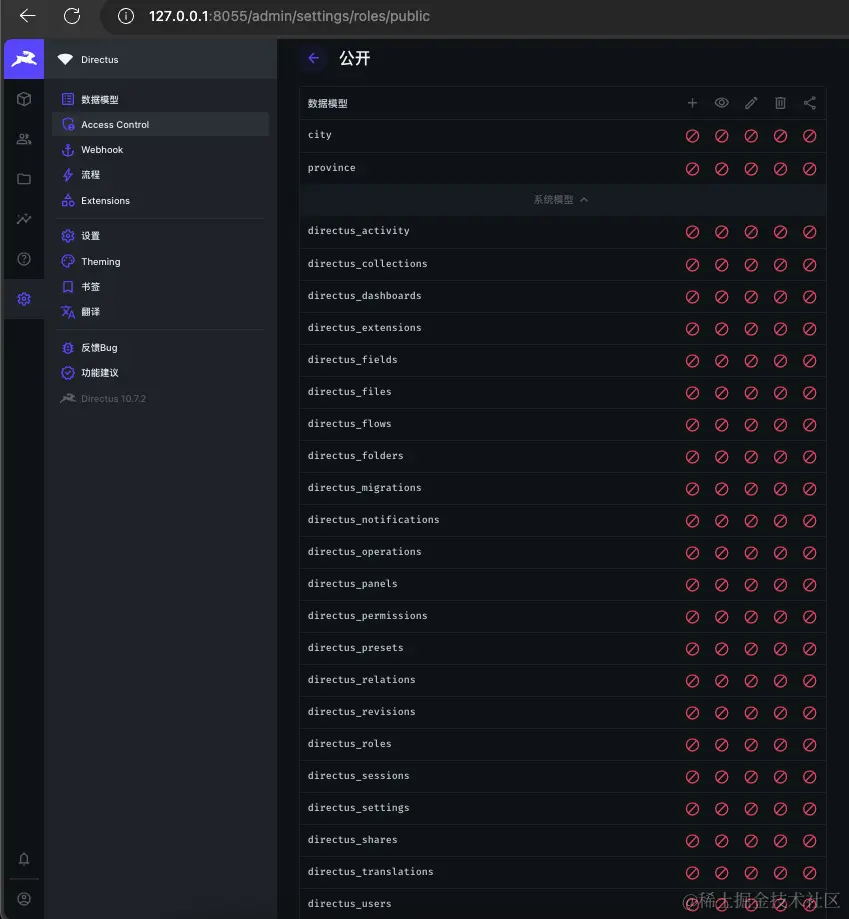Screen dimensions: 849x919
Task: Toggle create permission for city collection
Action: [x=692, y=136]
